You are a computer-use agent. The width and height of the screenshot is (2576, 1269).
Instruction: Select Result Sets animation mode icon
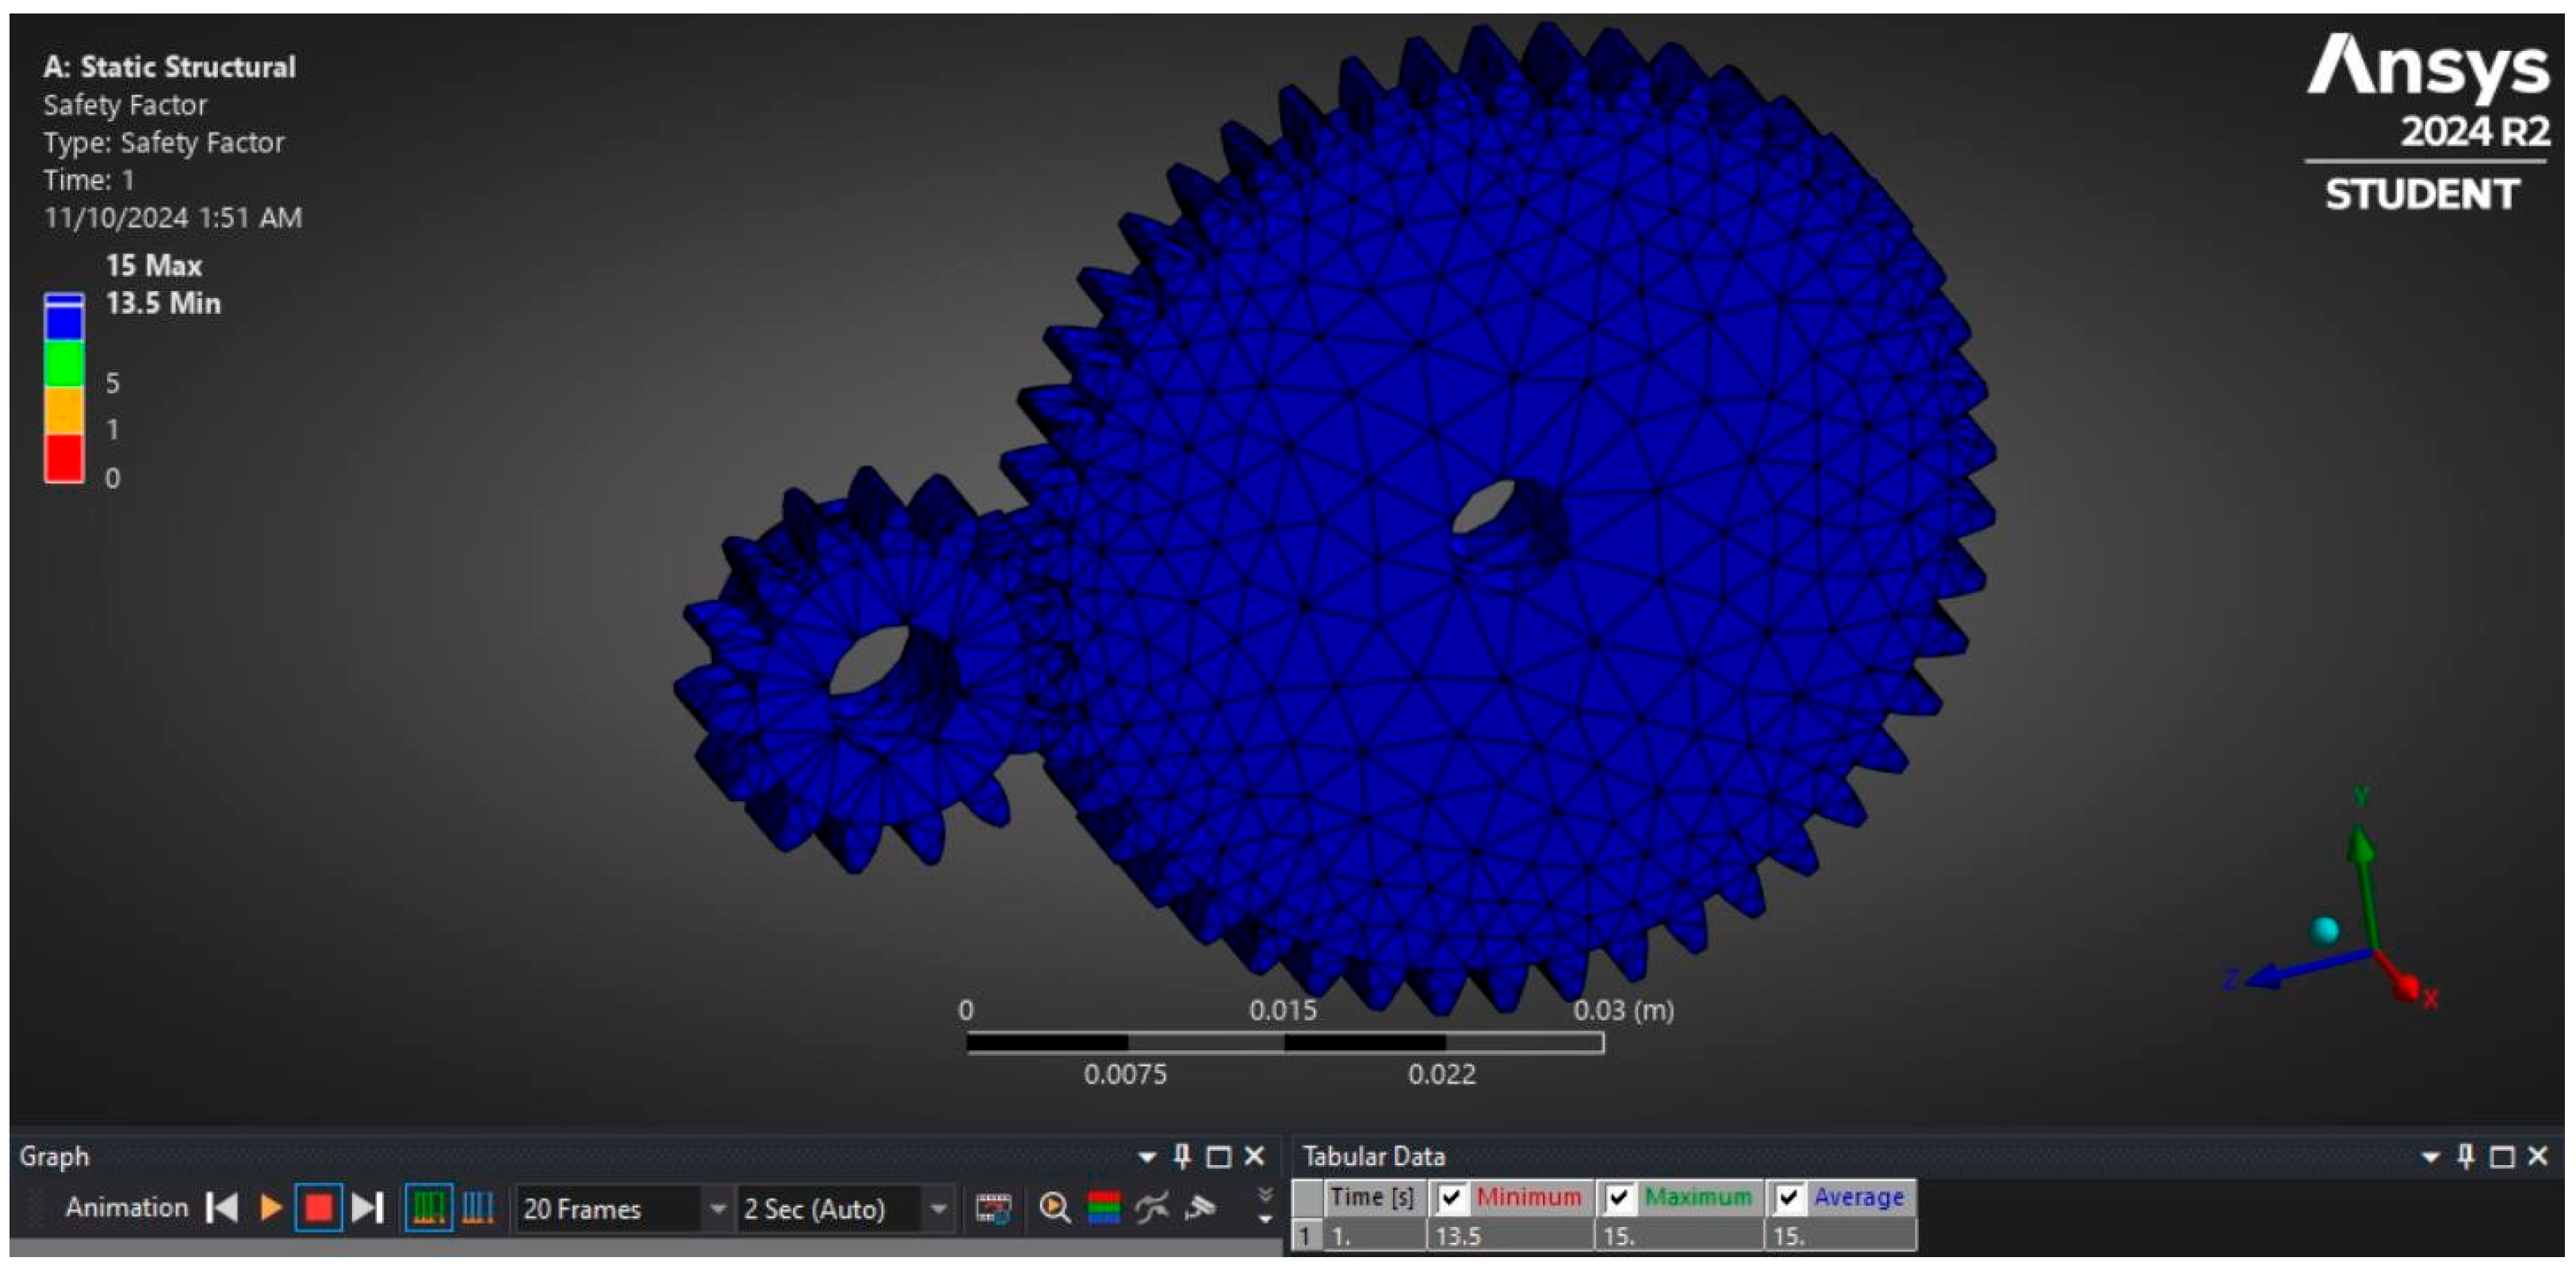click(477, 1208)
